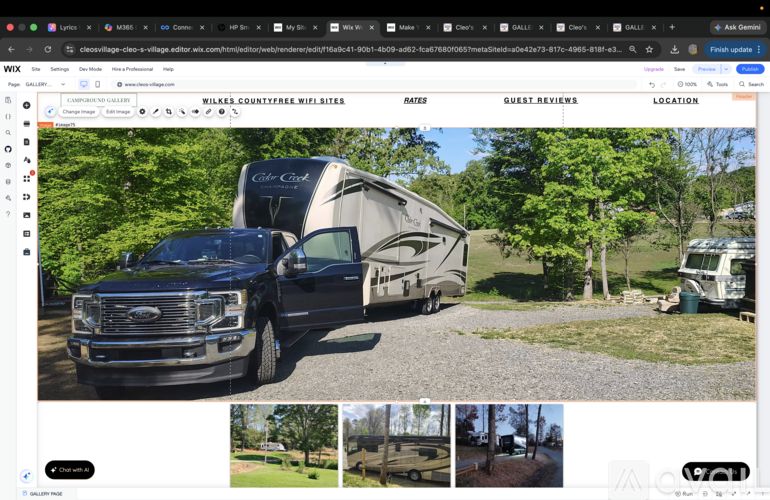Open the Add Apps grid icon

(27, 179)
